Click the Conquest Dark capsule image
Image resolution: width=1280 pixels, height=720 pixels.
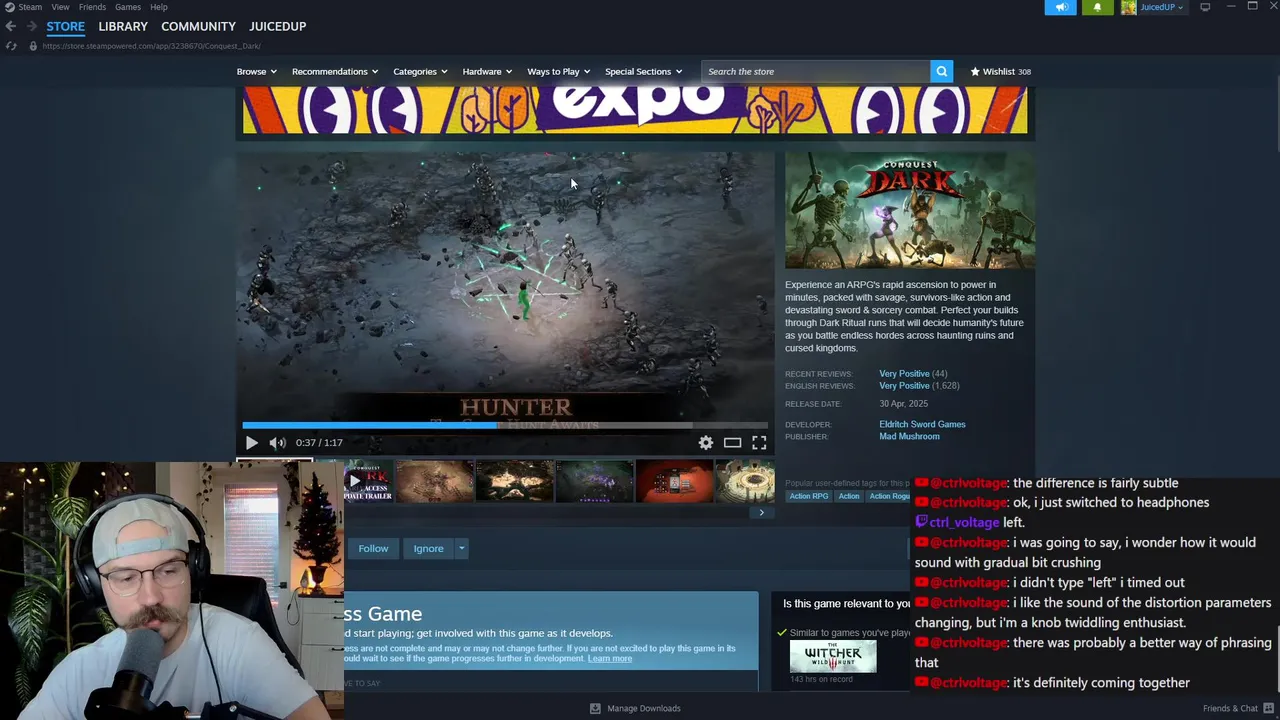[x=909, y=211]
